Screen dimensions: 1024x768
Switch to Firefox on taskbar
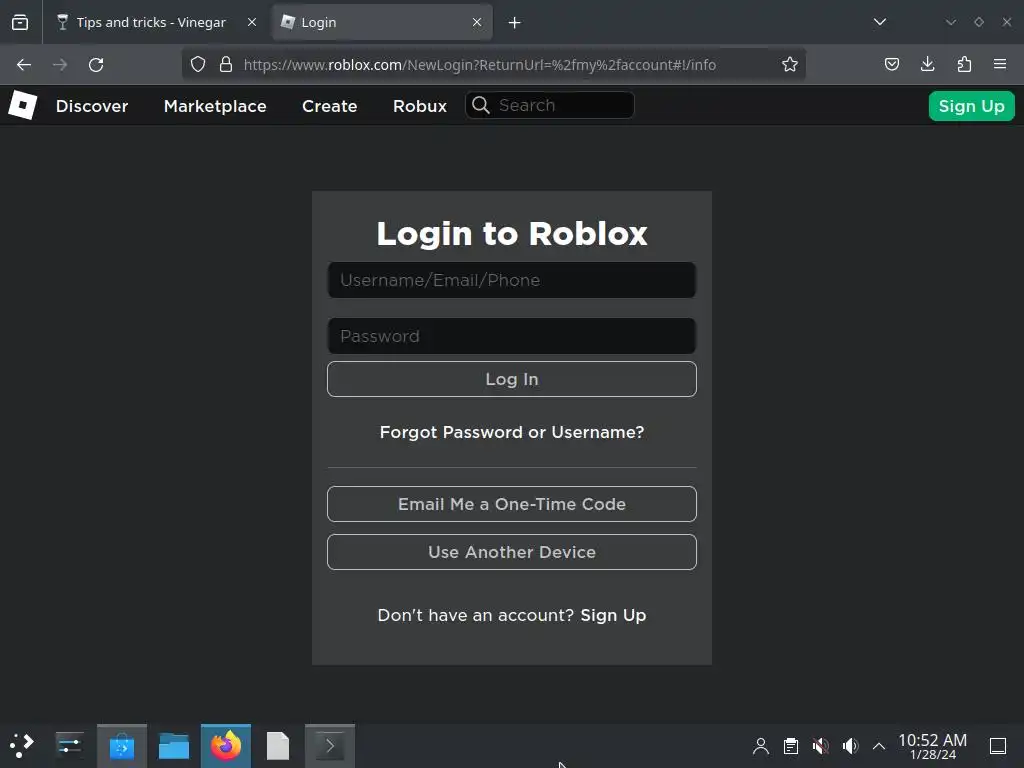coord(226,746)
